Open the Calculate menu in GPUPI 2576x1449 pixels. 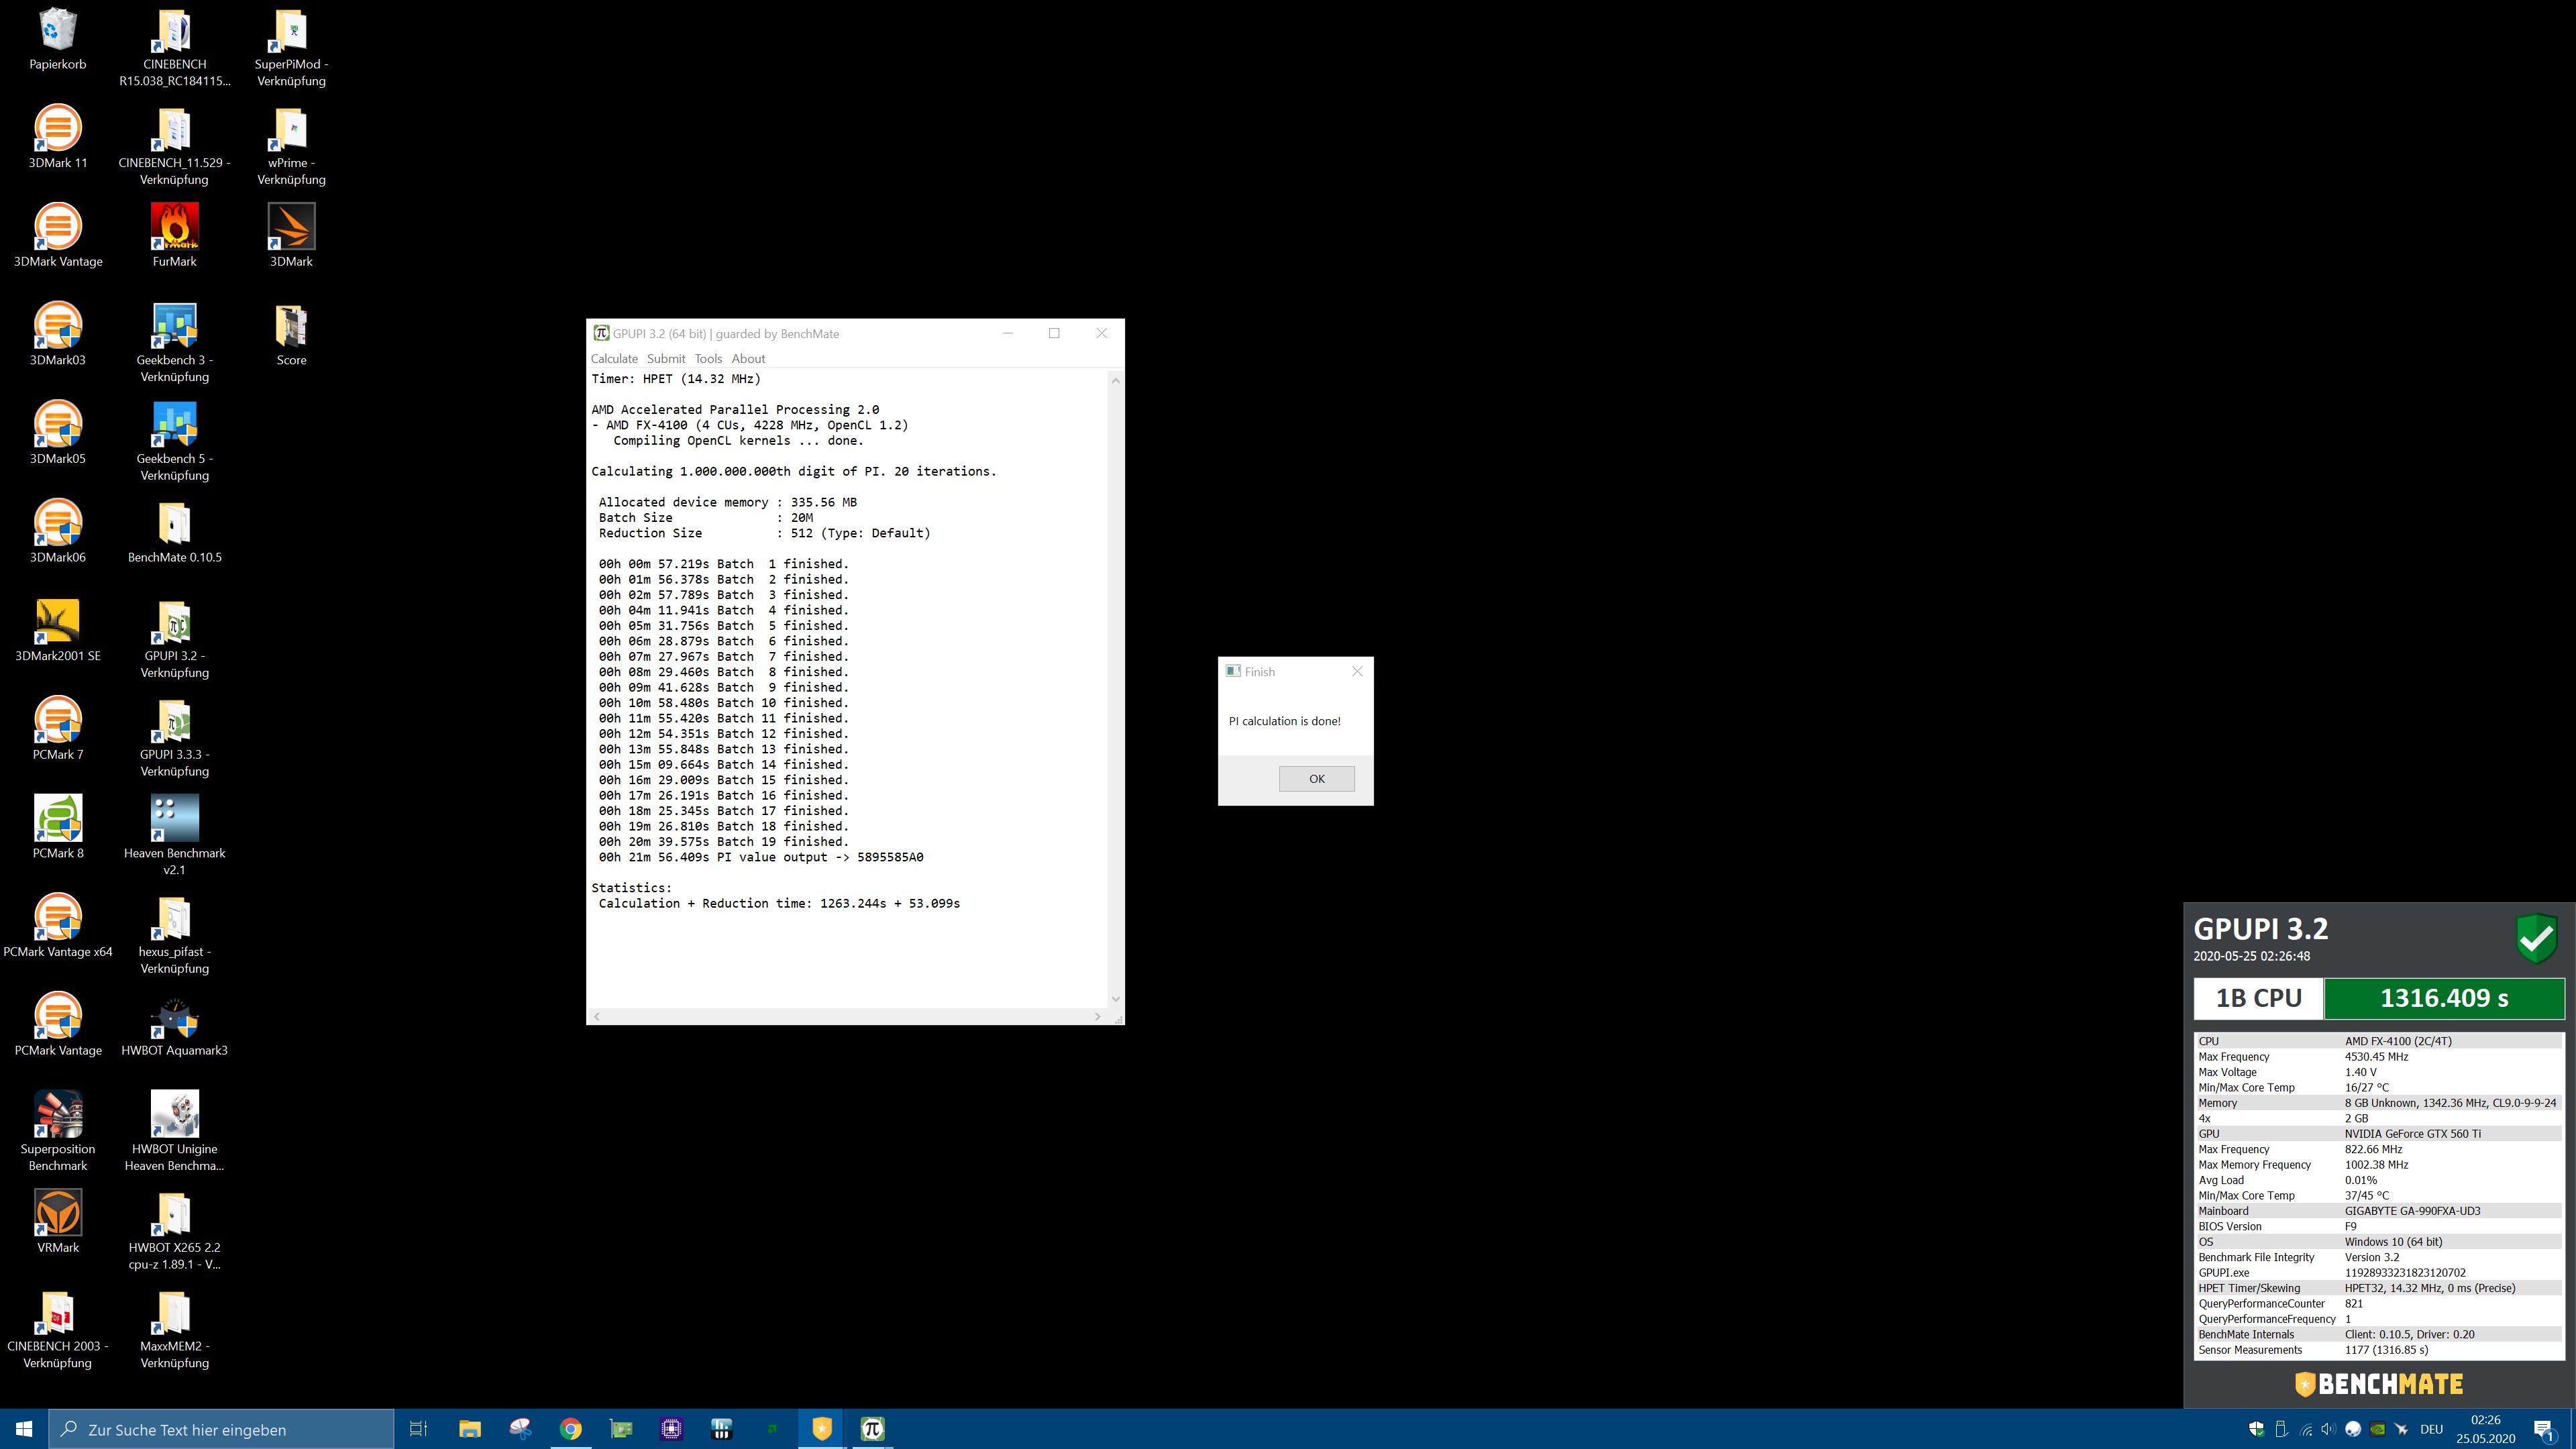point(614,359)
